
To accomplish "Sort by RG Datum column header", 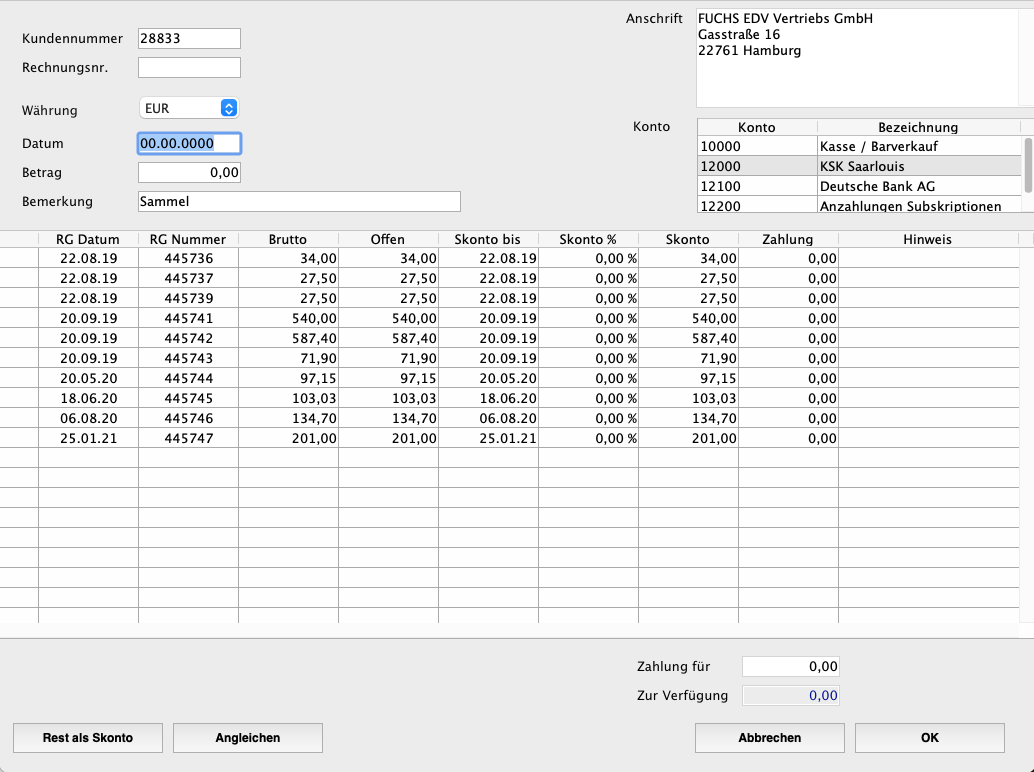I will pos(88,240).
